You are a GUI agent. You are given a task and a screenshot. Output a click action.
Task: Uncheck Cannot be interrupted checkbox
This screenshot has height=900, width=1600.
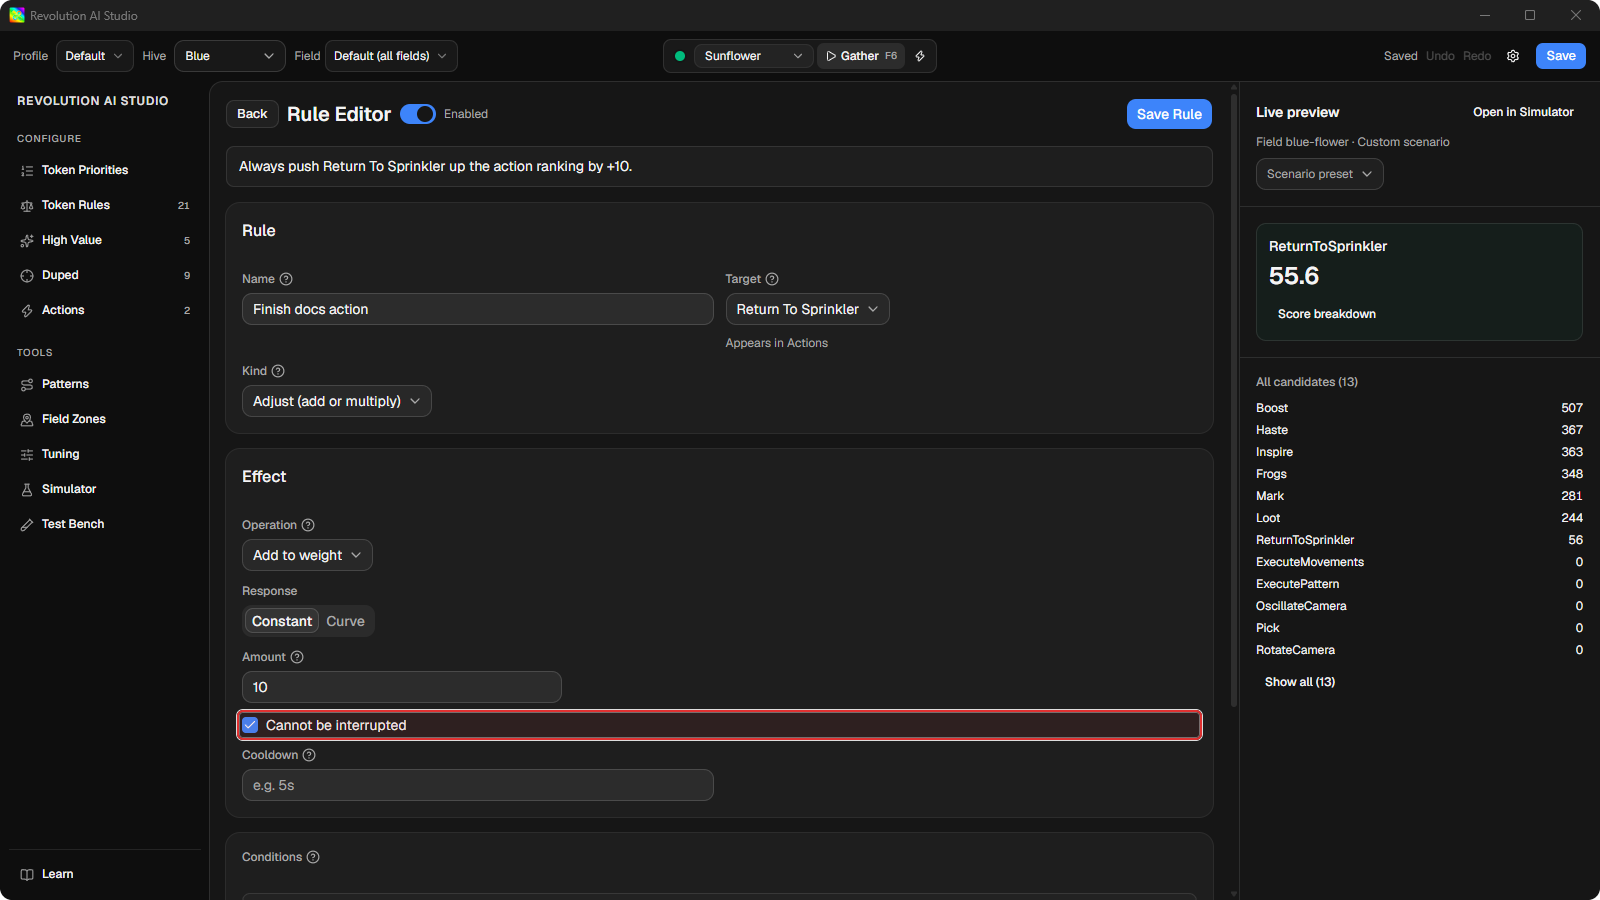(x=250, y=725)
